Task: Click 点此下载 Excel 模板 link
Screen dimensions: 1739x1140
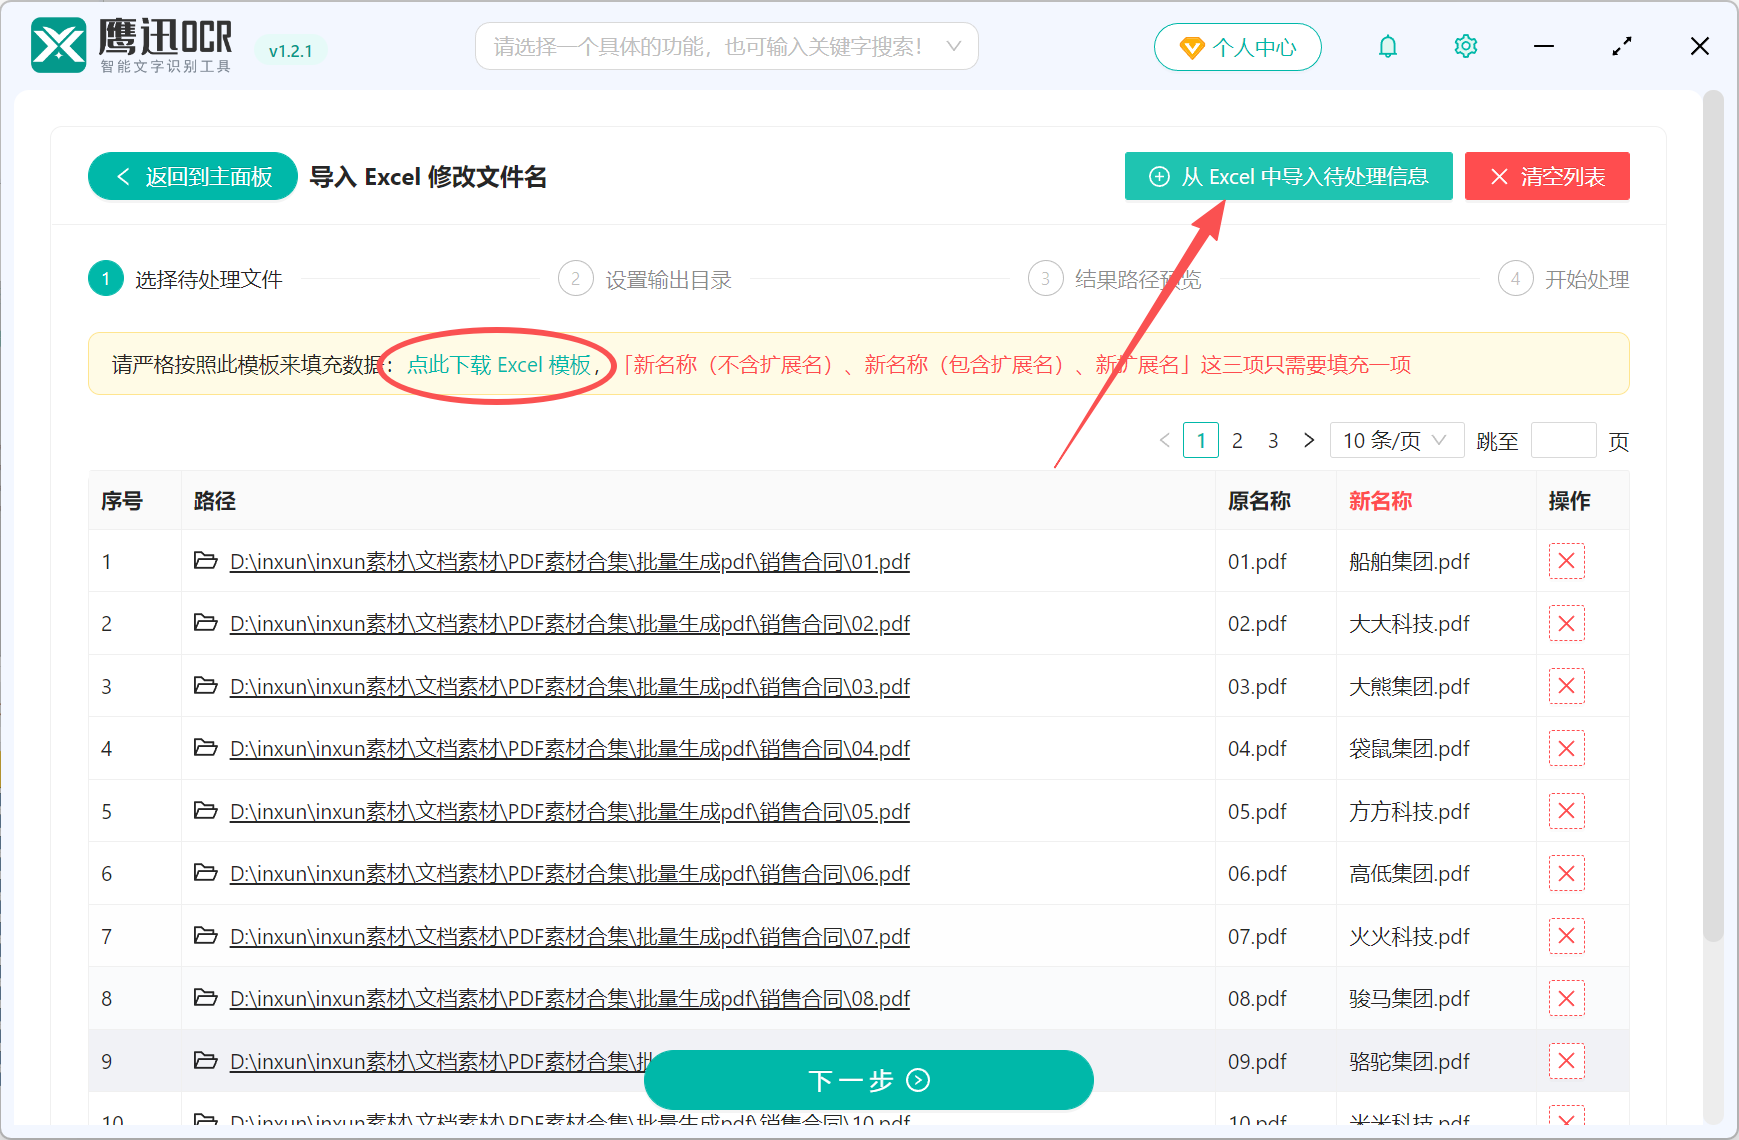Action: (499, 365)
